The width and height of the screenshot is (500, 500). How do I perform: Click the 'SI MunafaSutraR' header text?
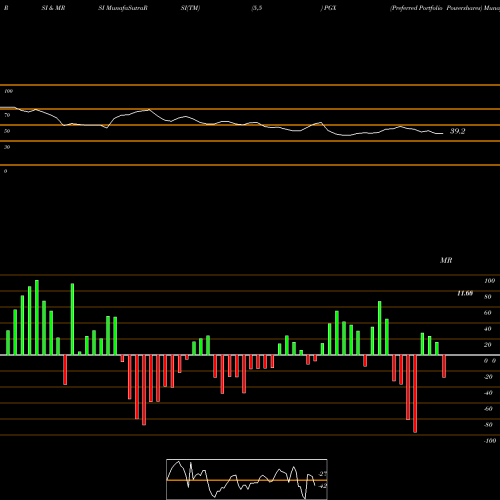123,8
